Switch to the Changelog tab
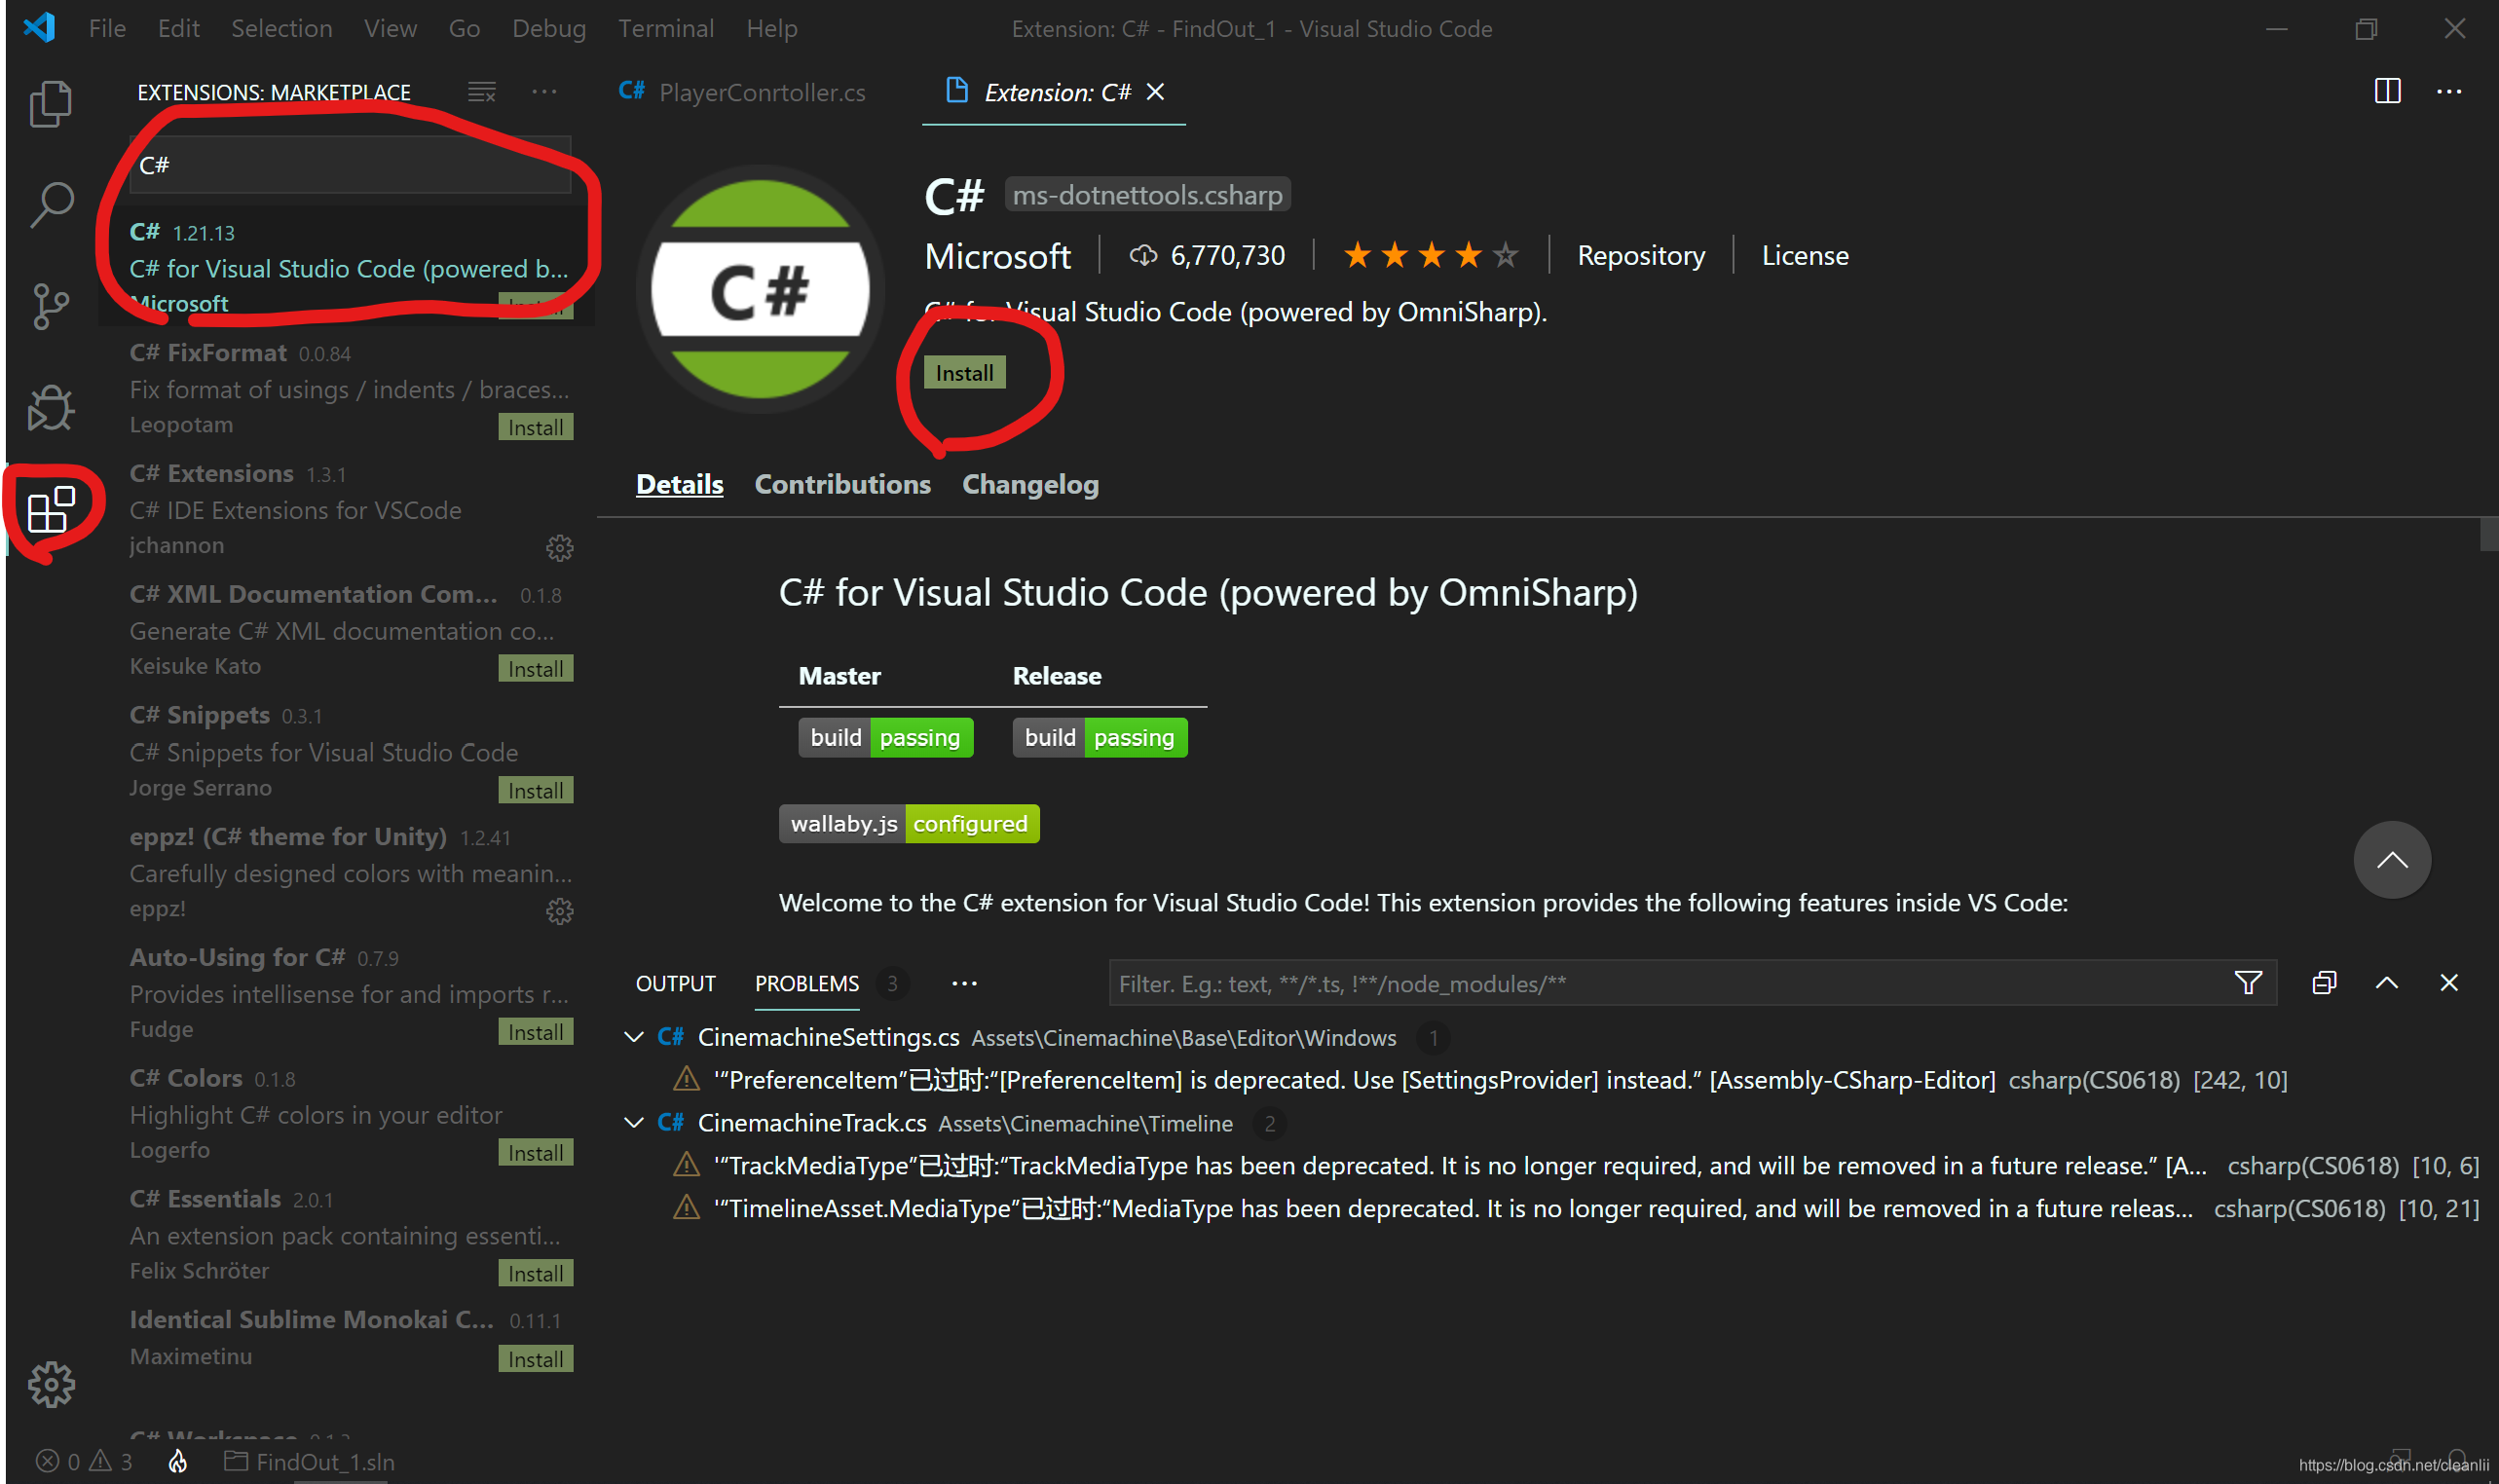 point(1029,484)
